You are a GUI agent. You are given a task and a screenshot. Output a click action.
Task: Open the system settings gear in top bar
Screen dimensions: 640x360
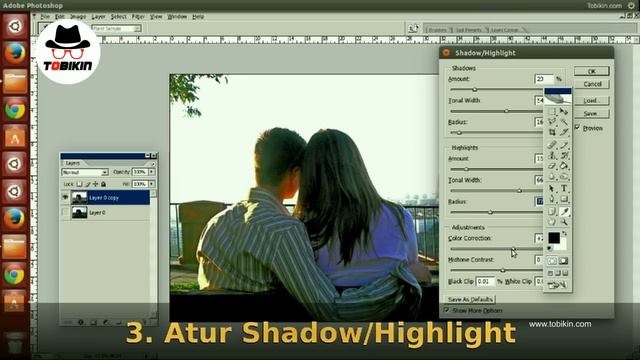tap(631, 5)
